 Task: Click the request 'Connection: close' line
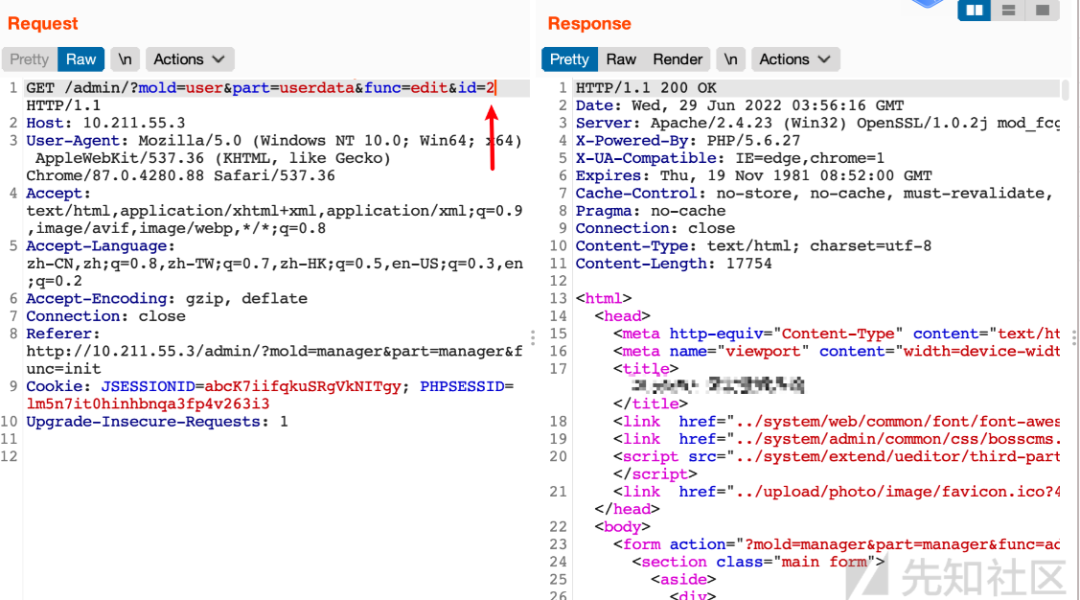(105, 316)
